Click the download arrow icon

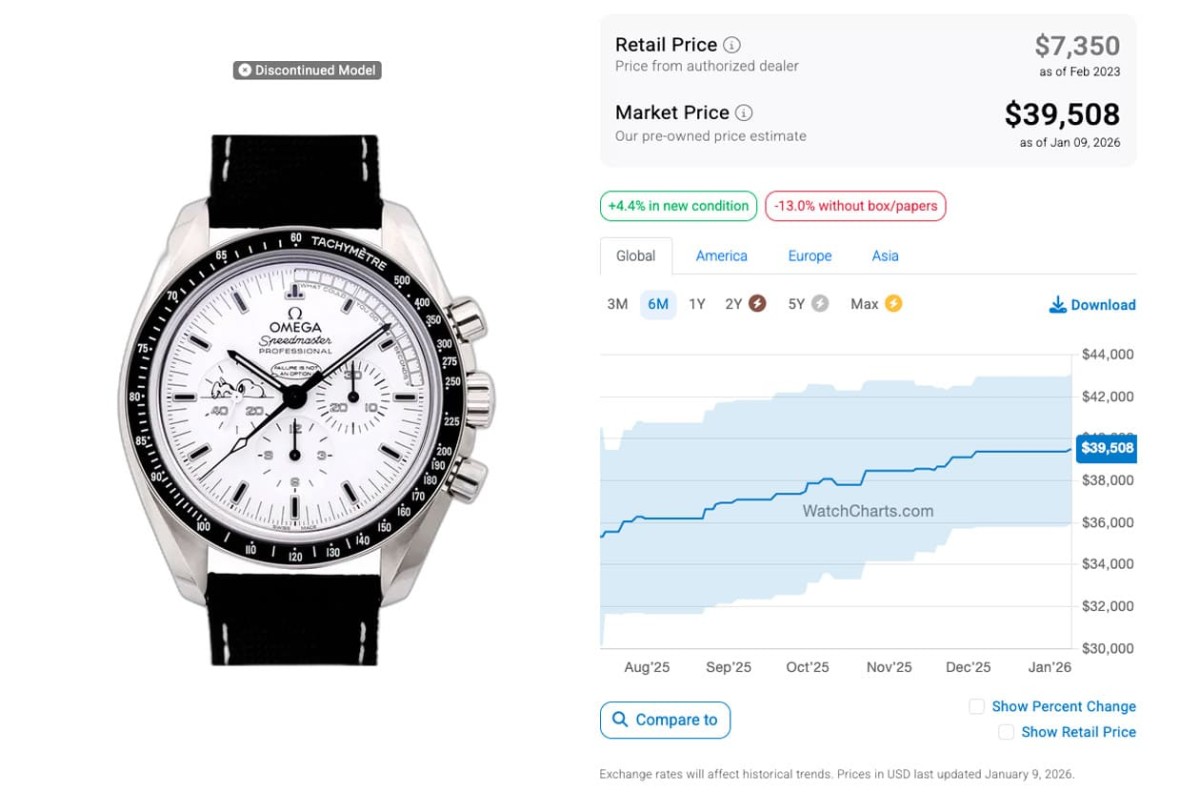coord(1057,305)
